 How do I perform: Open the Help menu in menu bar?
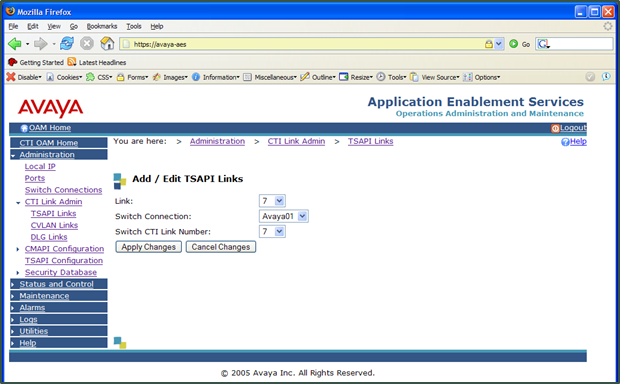coord(157,26)
